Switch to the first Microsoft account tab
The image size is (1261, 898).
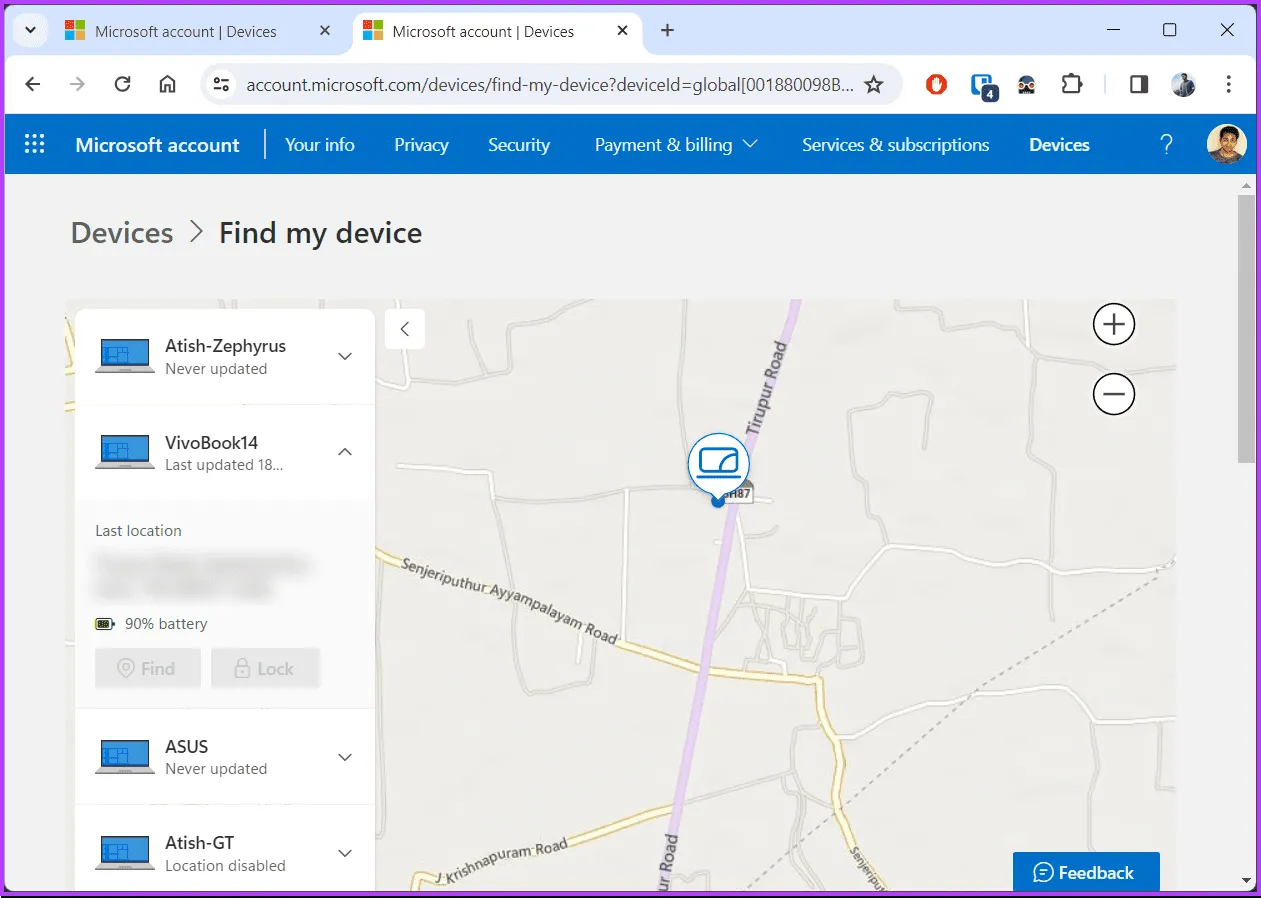(185, 31)
